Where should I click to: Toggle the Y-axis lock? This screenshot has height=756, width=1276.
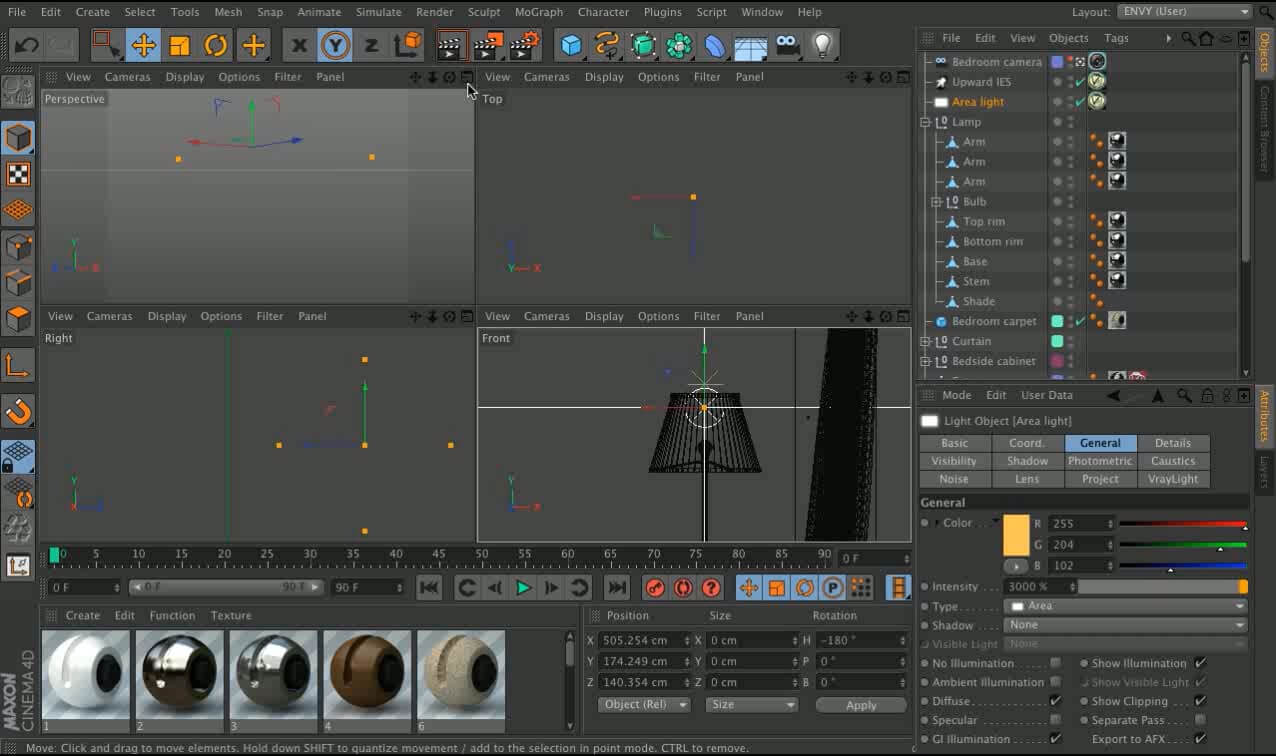(x=335, y=45)
